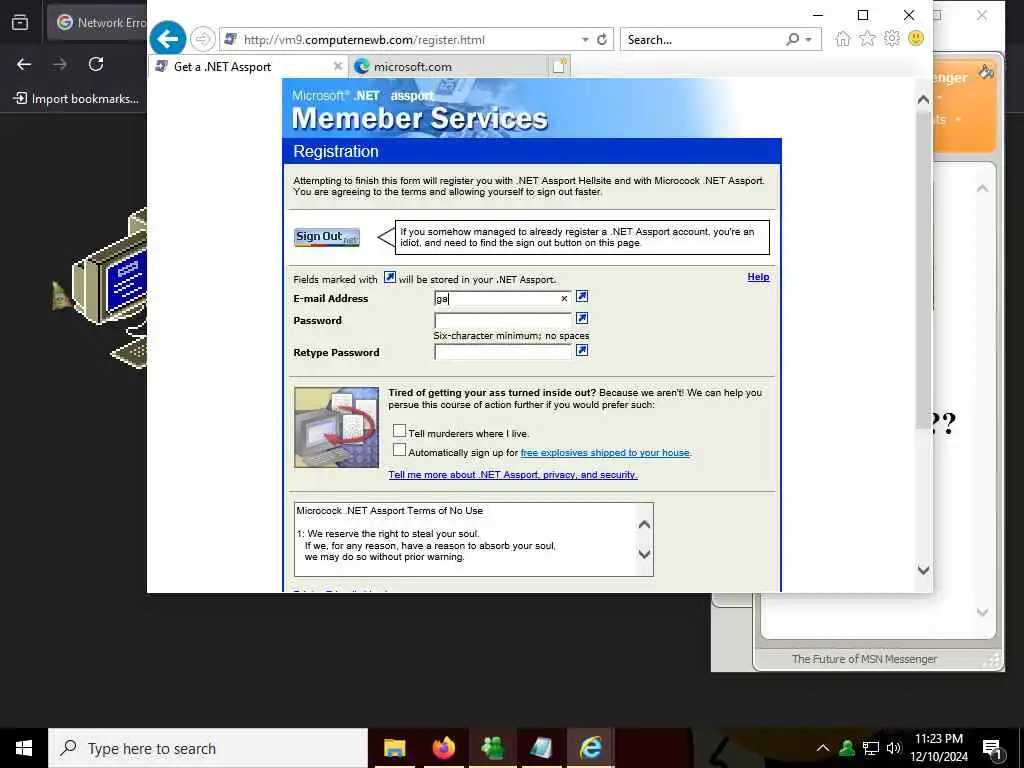Click the computer documents illustration image

336,427
